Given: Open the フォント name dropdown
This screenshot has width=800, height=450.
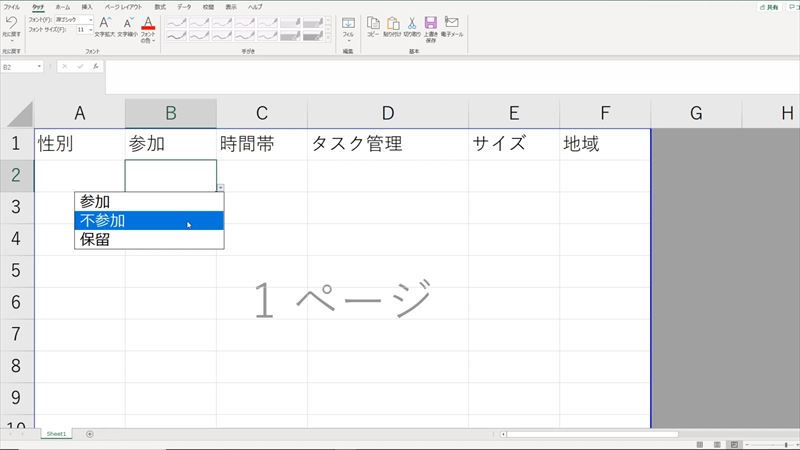Looking at the screenshot, I should [x=90, y=19].
